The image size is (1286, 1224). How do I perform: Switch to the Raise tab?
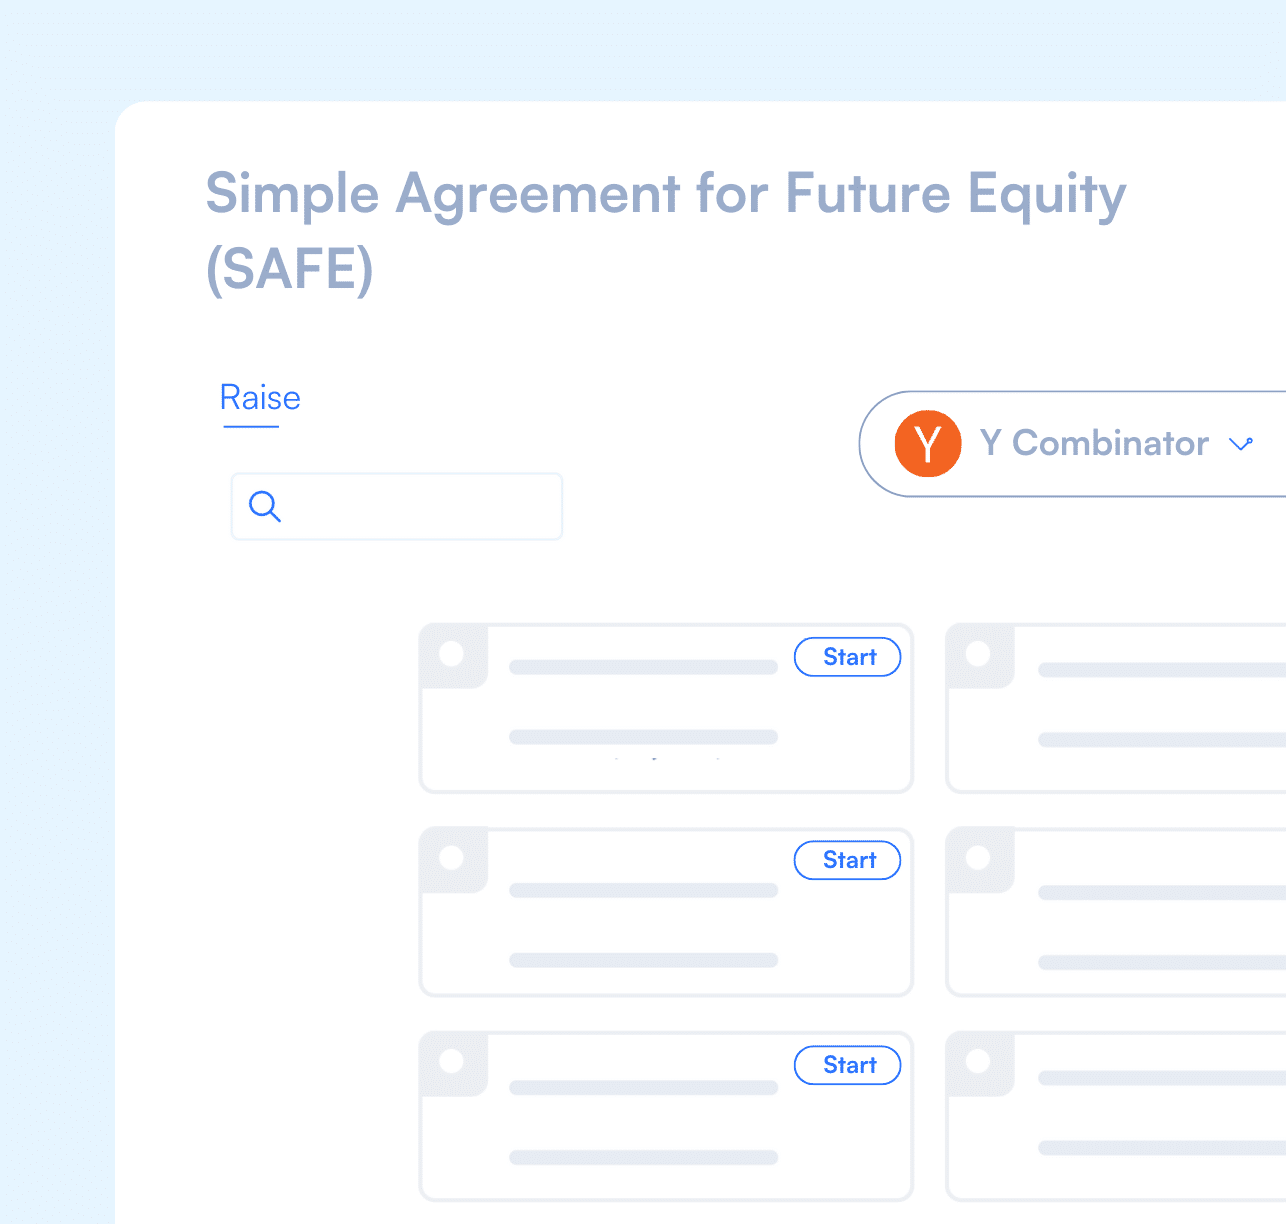[259, 397]
